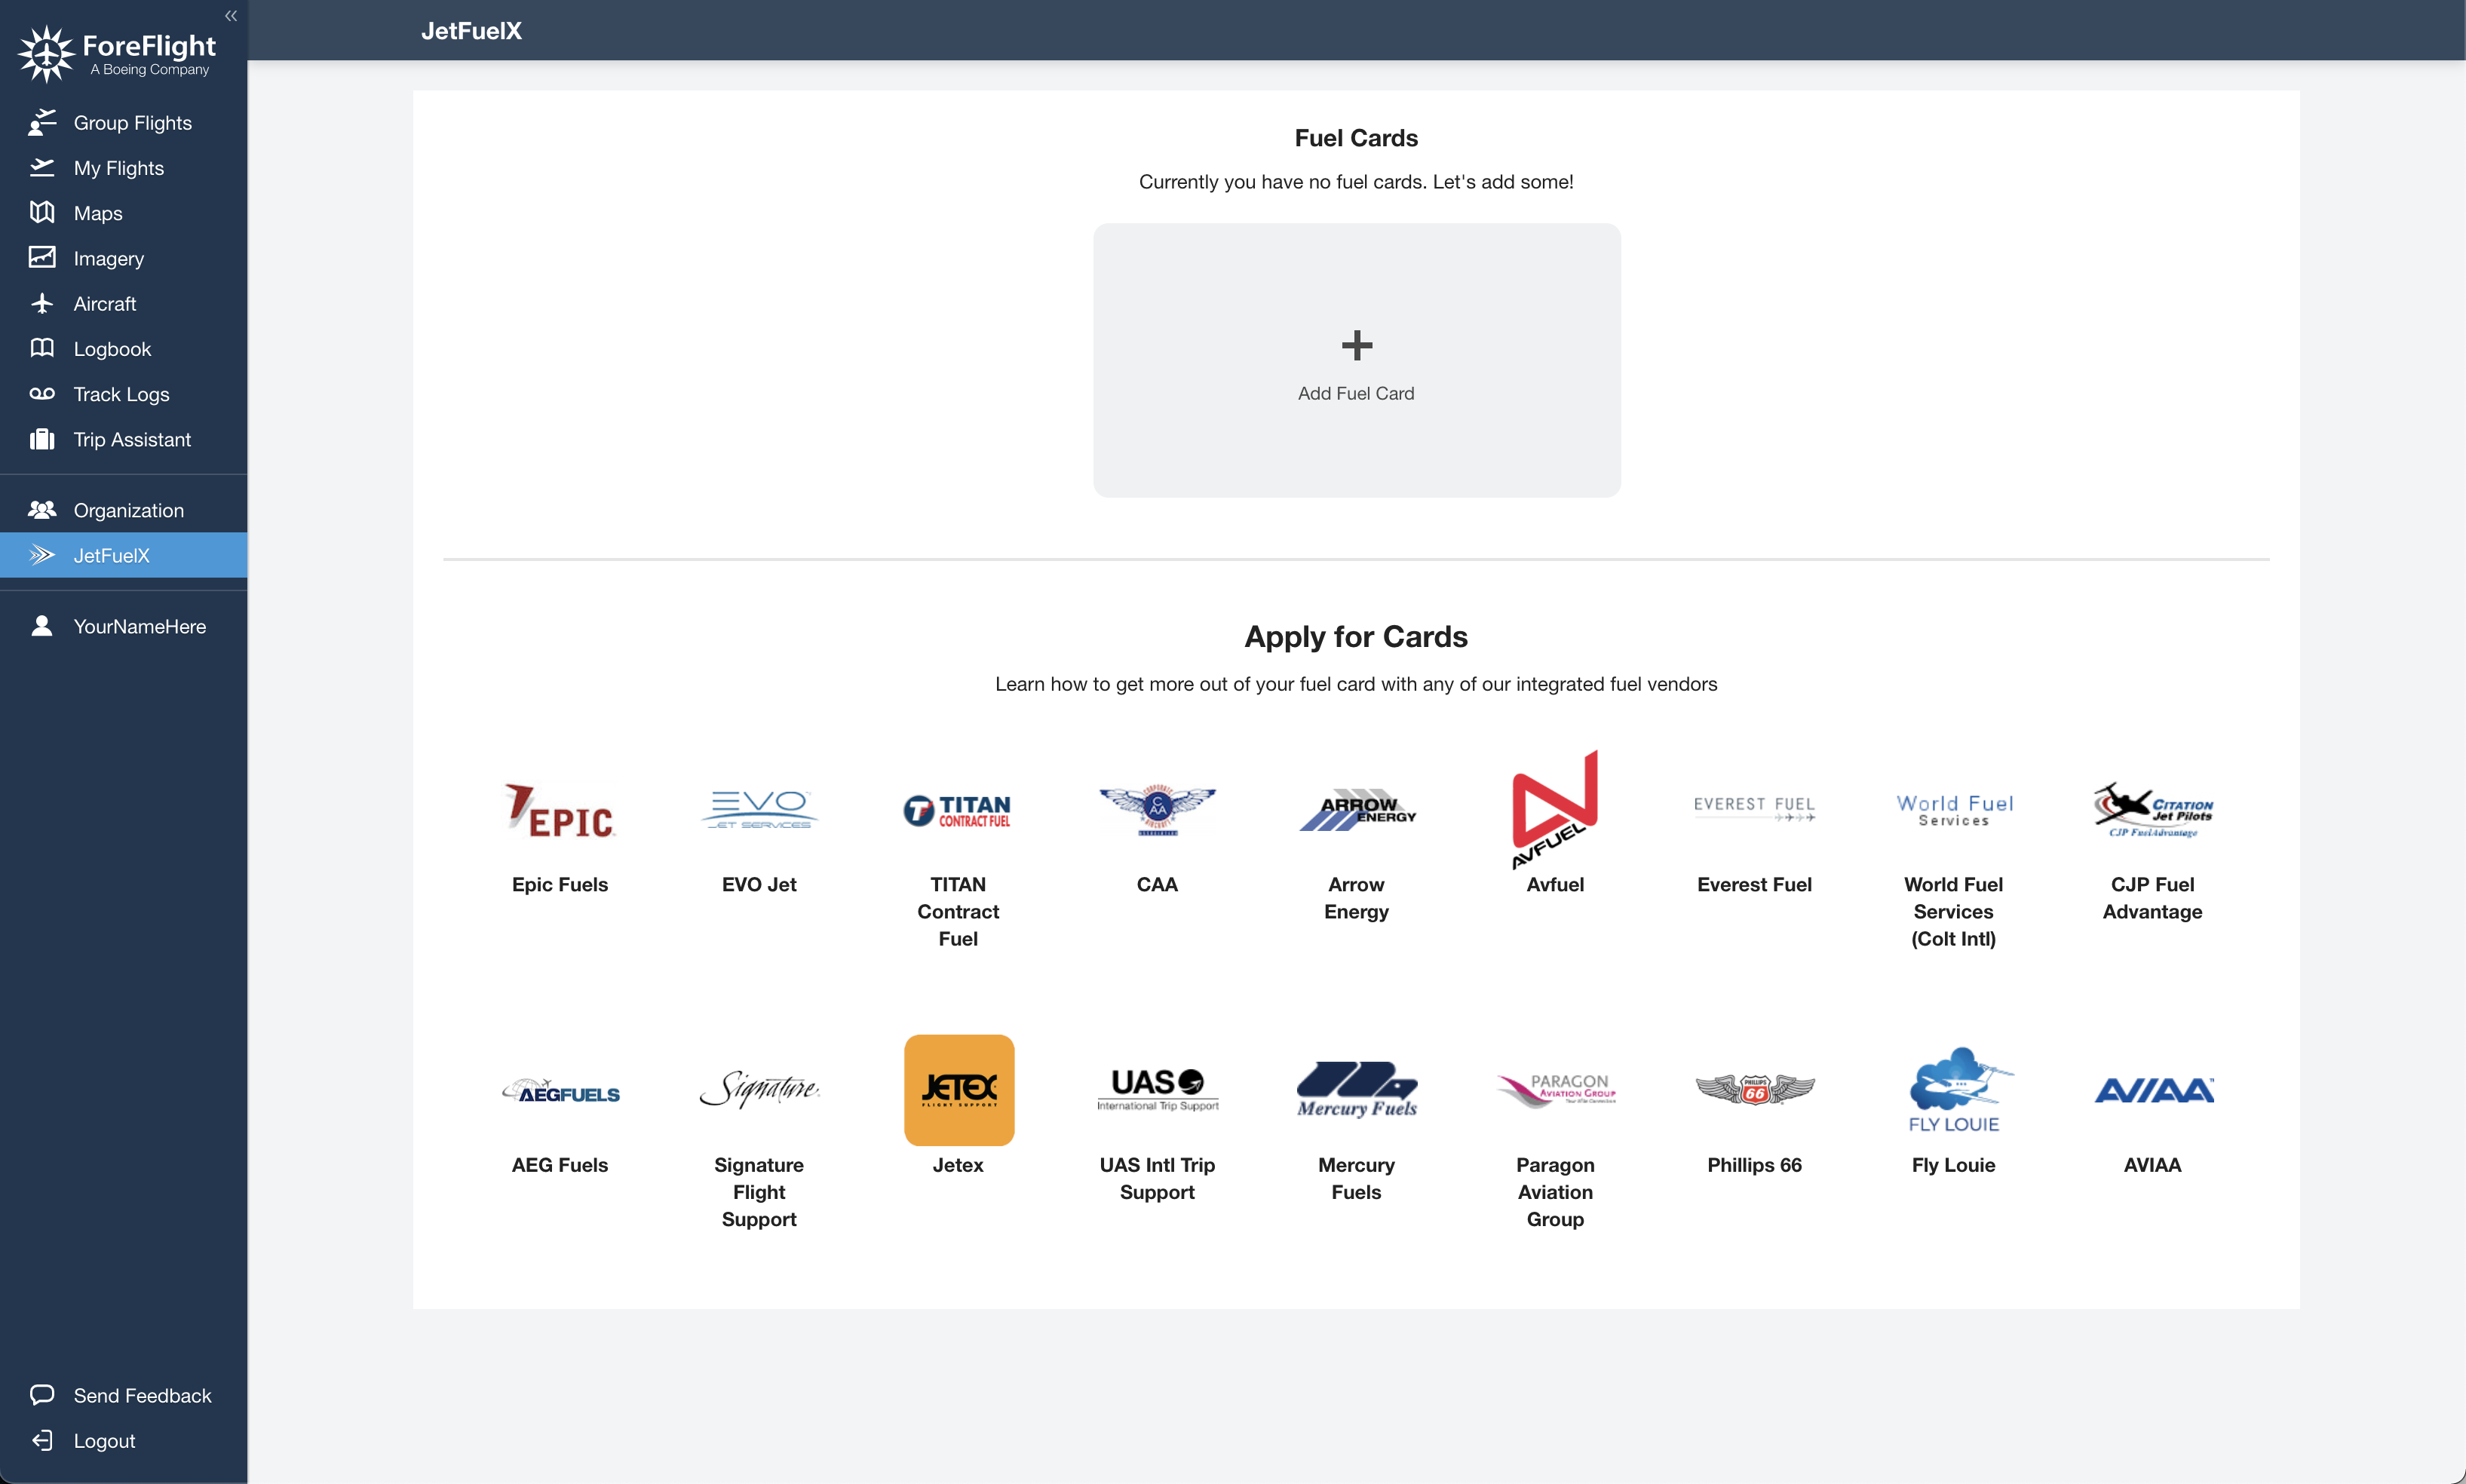Click the ForeFlight logo
Image resolution: width=2466 pixels, height=1484 pixels.
coord(117,54)
